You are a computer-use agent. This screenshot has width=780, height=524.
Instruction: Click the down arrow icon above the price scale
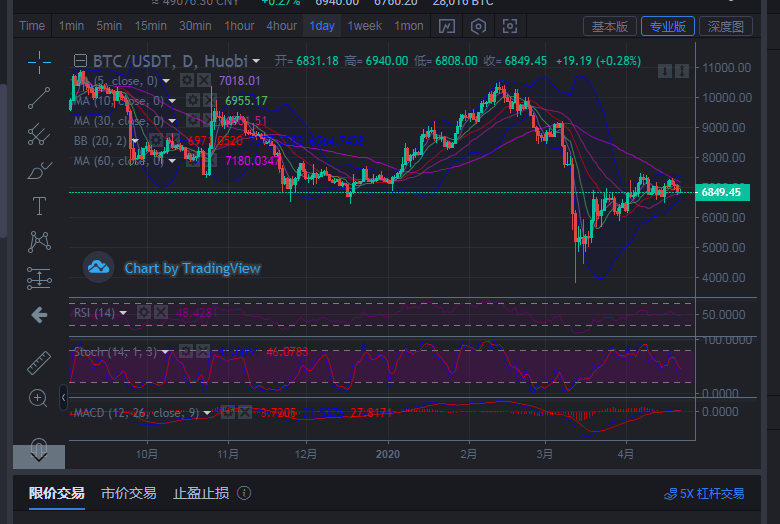click(x=665, y=71)
